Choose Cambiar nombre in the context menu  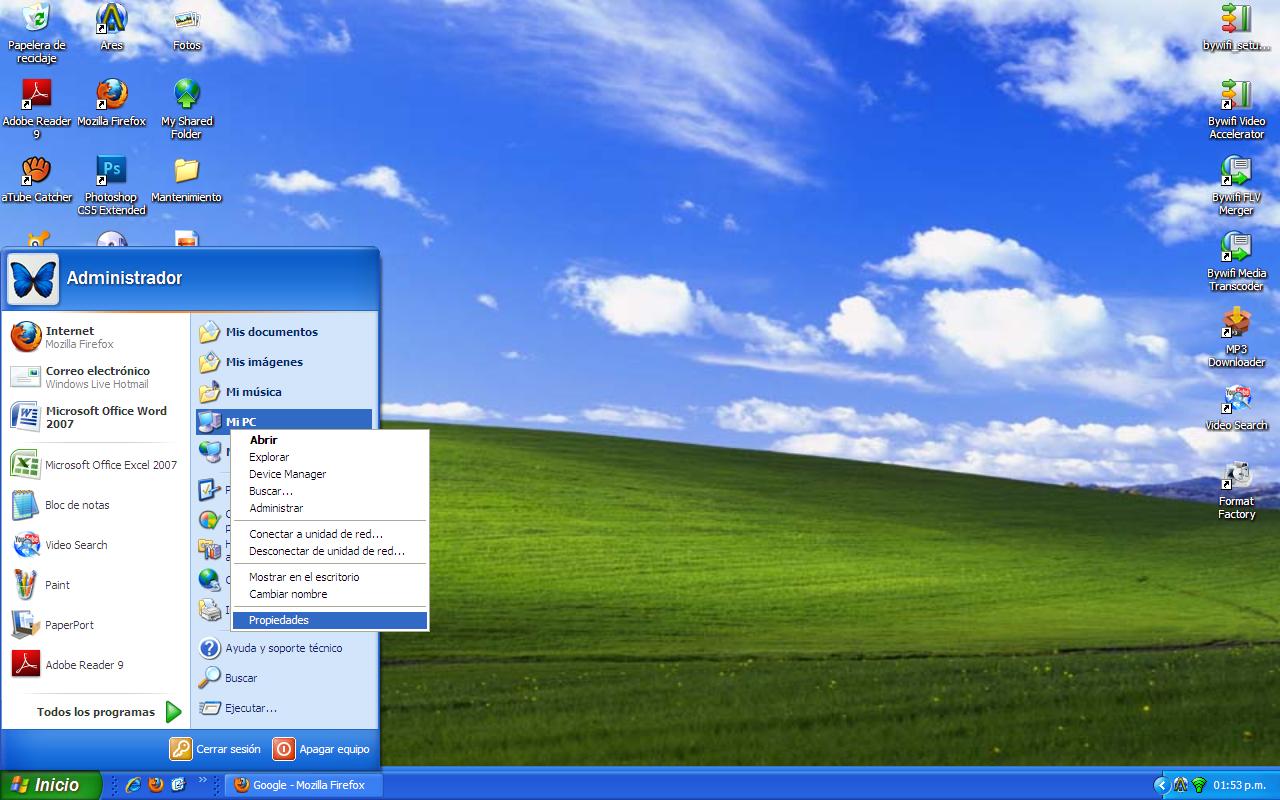point(330,594)
